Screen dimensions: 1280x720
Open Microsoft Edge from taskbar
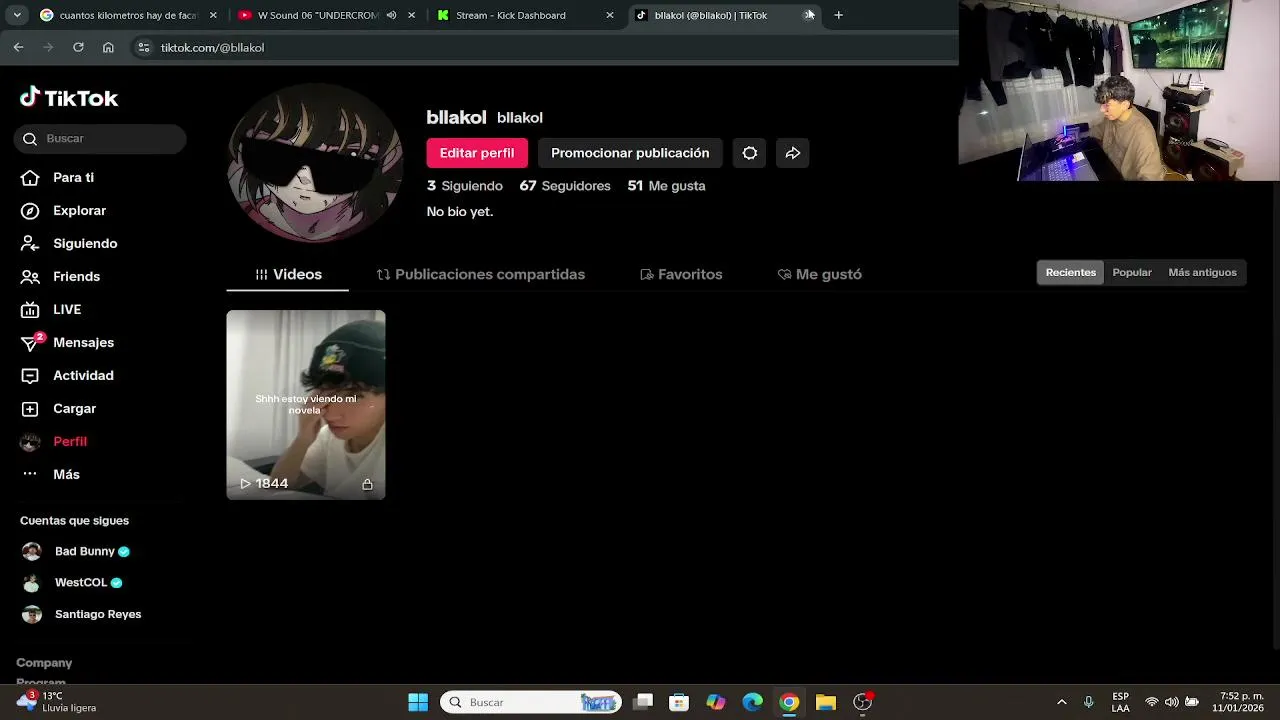click(x=753, y=702)
